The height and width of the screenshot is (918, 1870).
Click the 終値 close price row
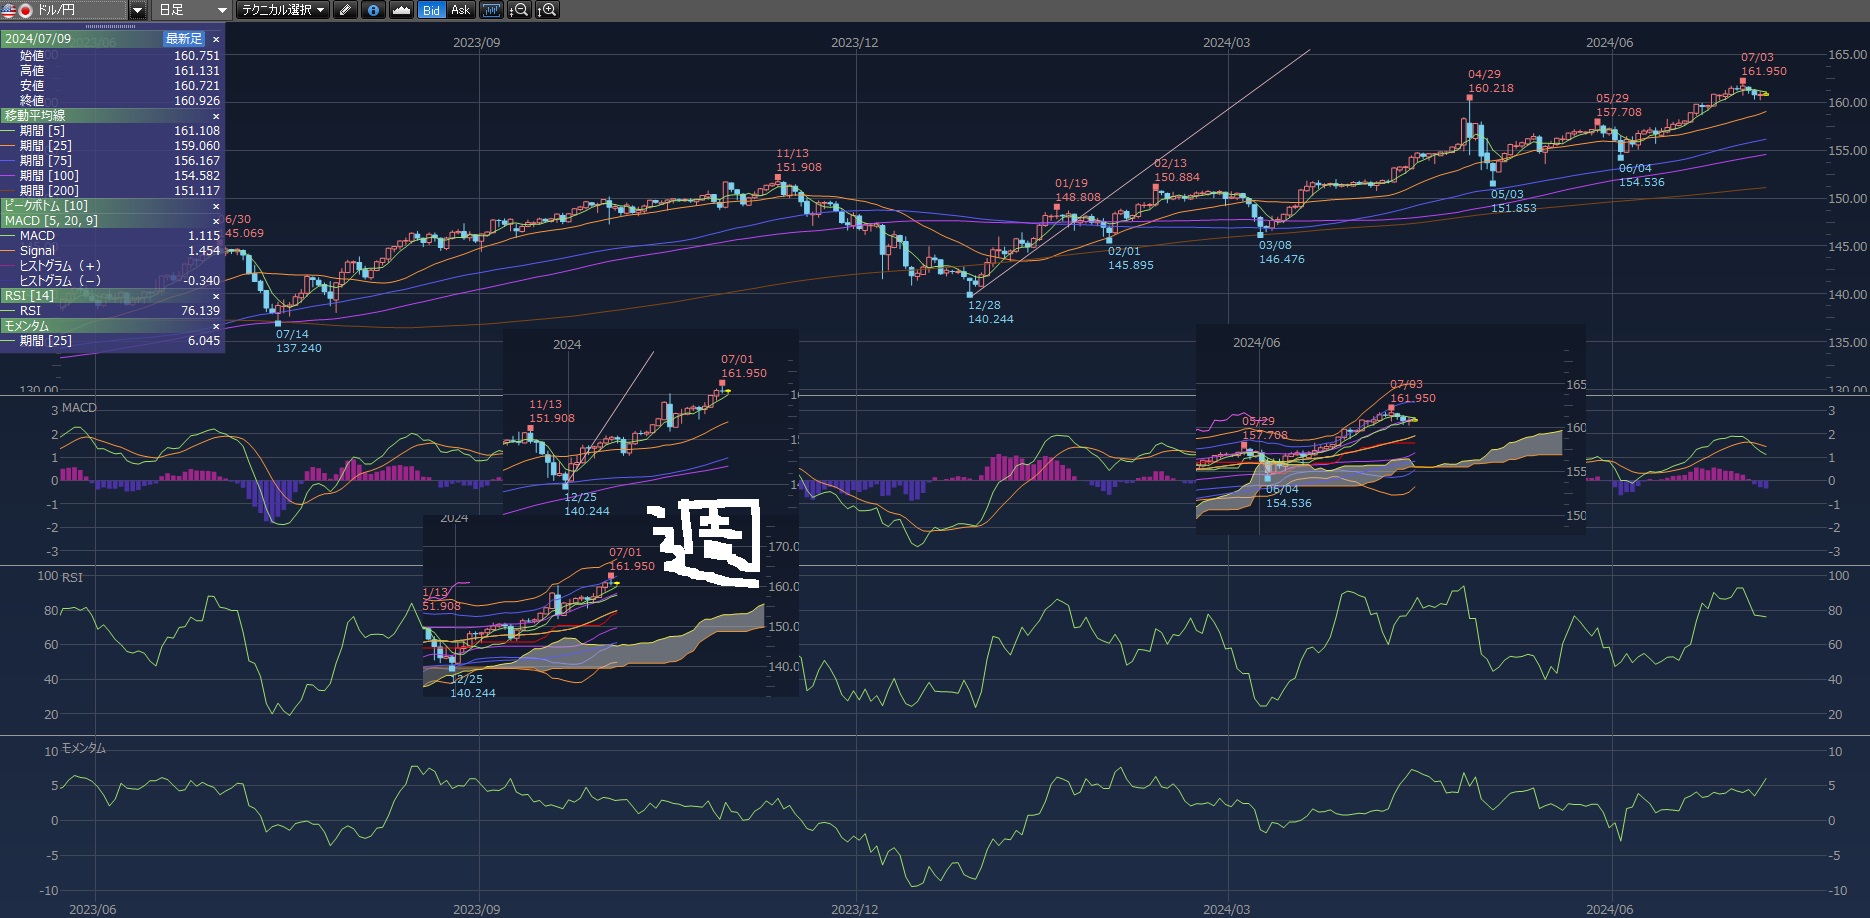(112, 101)
